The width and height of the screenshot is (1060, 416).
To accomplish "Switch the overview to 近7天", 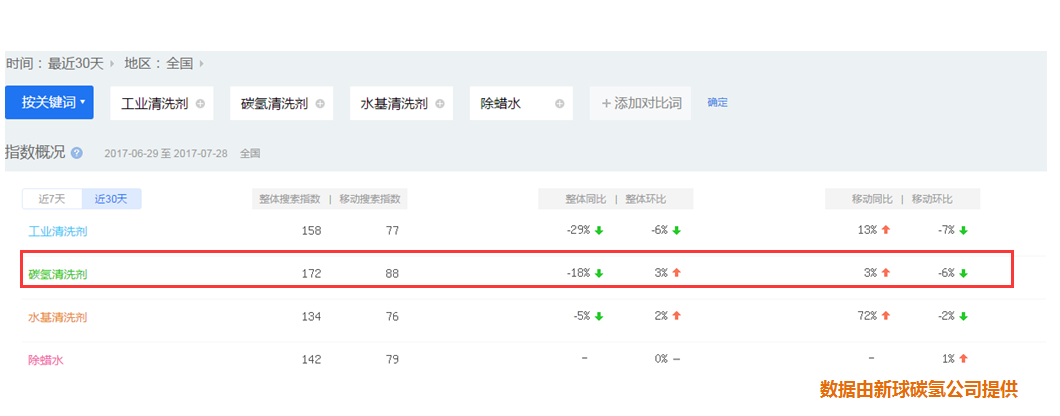I will (52, 199).
